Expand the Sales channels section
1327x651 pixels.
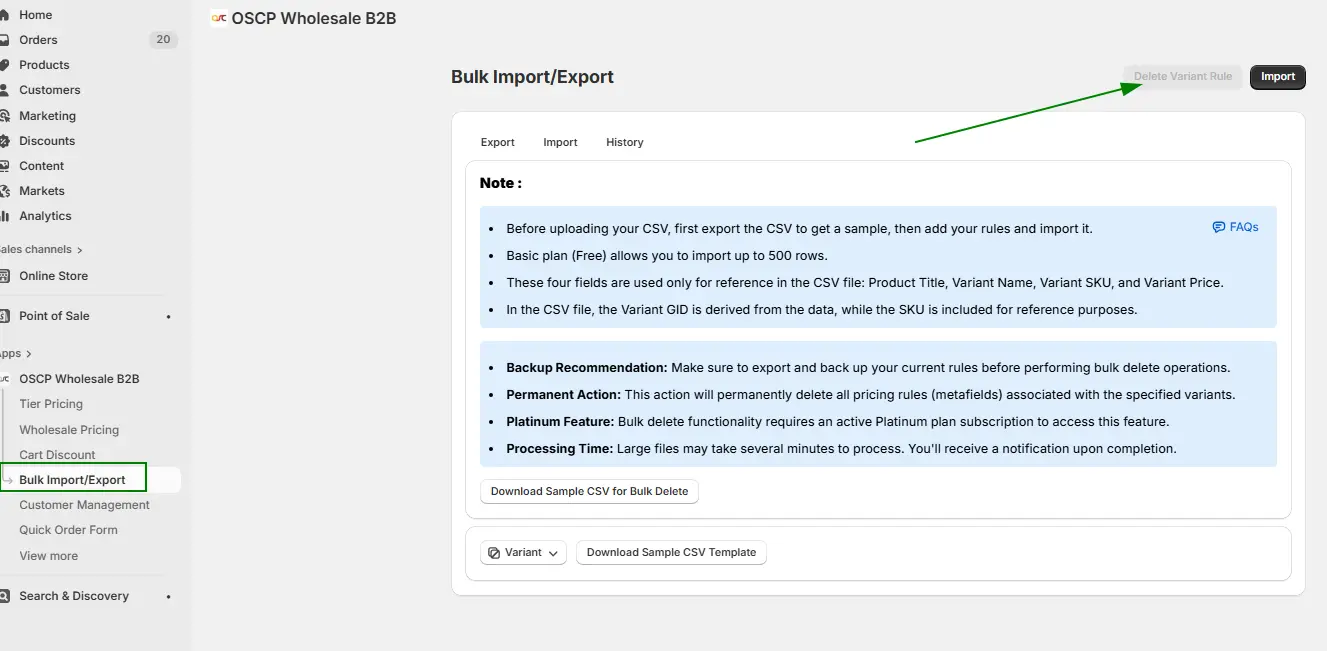(80, 250)
